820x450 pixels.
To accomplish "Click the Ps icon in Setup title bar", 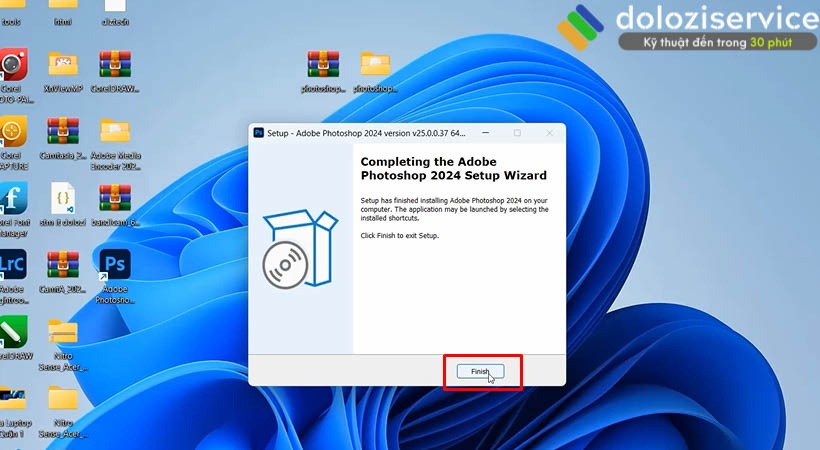I will click(258, 132).
